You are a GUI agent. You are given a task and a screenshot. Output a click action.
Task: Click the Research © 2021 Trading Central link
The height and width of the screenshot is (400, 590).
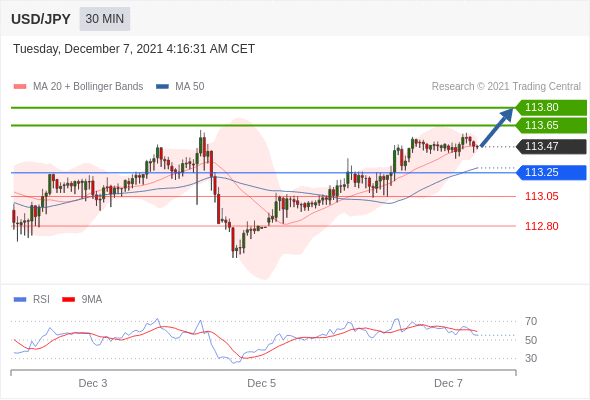pos(506,87)
